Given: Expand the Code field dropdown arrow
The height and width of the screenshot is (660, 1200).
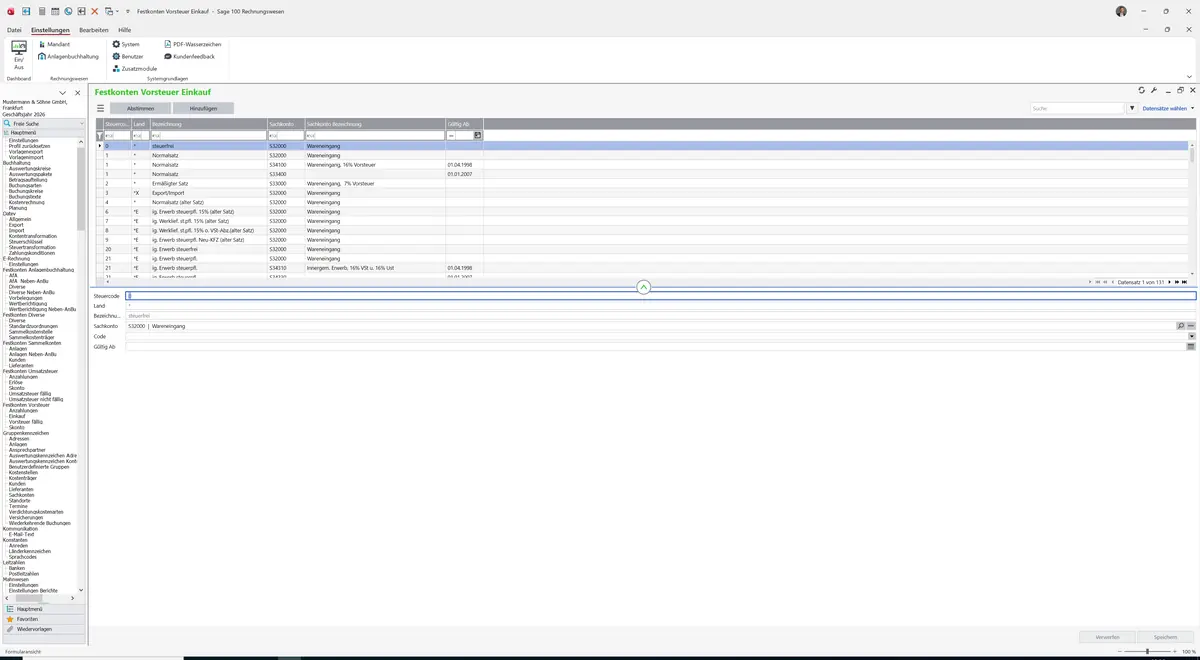Looking at the screenshot, I should click(1191, 336).
